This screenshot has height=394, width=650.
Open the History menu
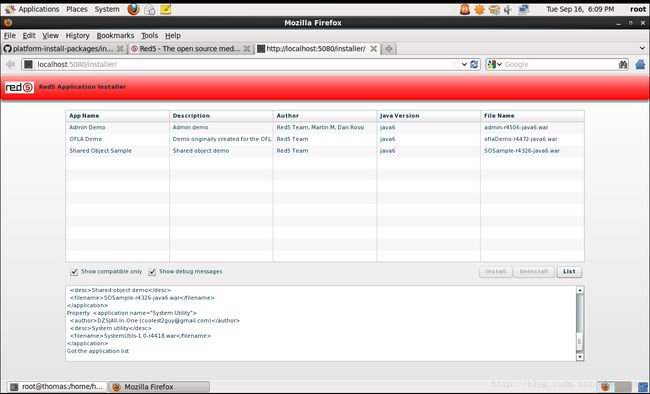tap(78, 36)
